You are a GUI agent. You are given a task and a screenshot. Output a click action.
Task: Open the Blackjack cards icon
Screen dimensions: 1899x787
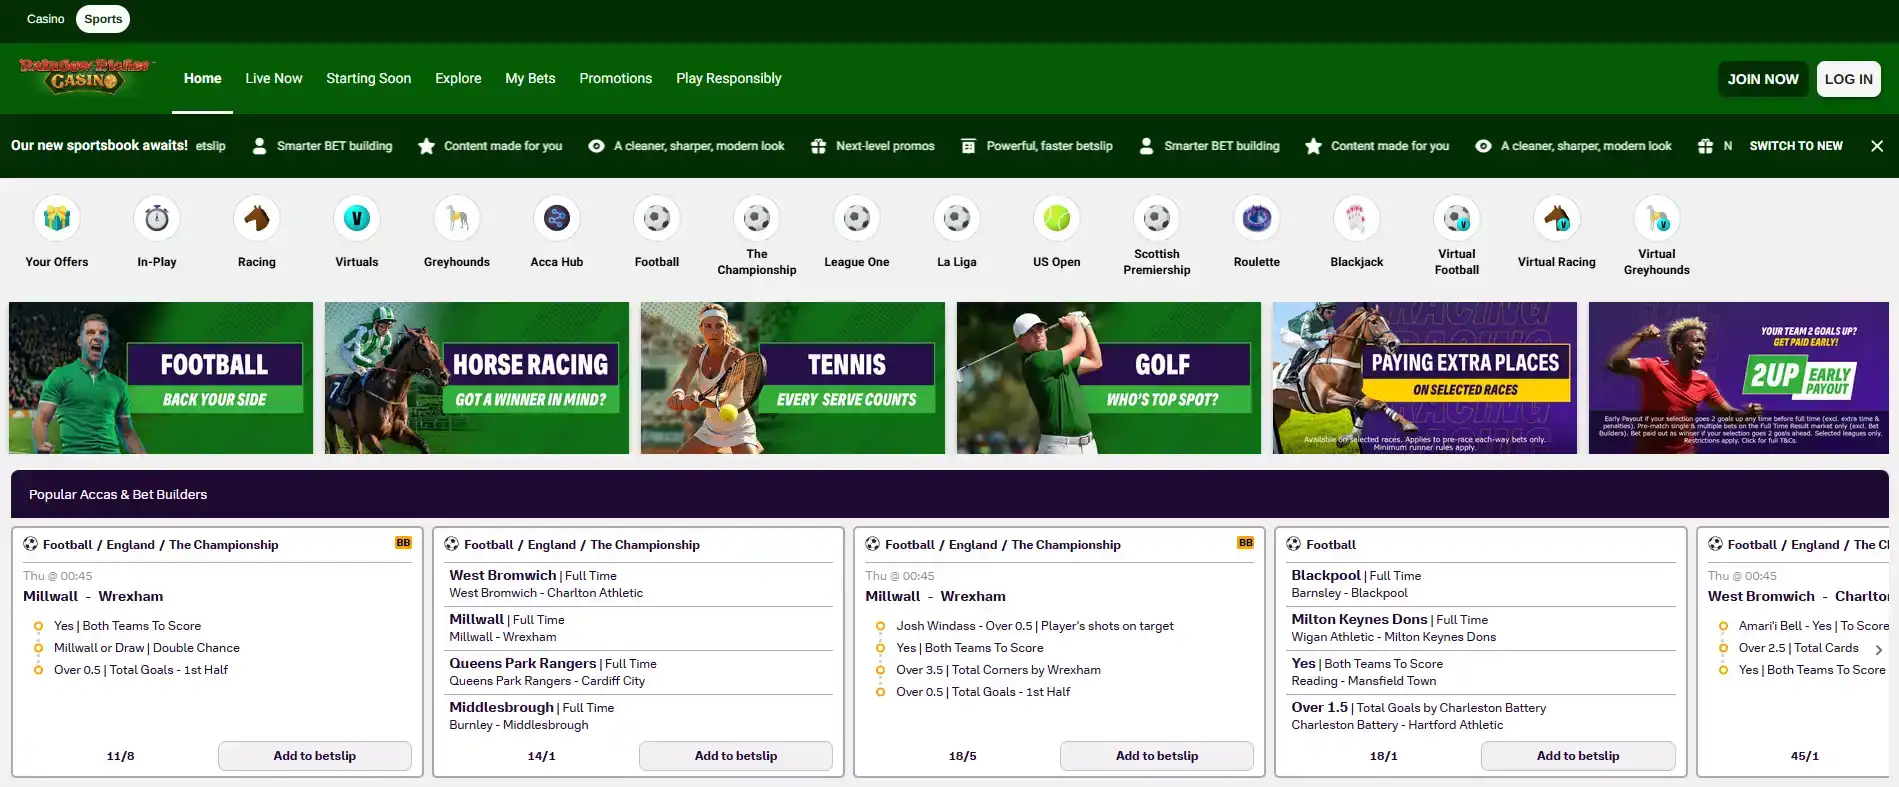(x=1357, y=218)
